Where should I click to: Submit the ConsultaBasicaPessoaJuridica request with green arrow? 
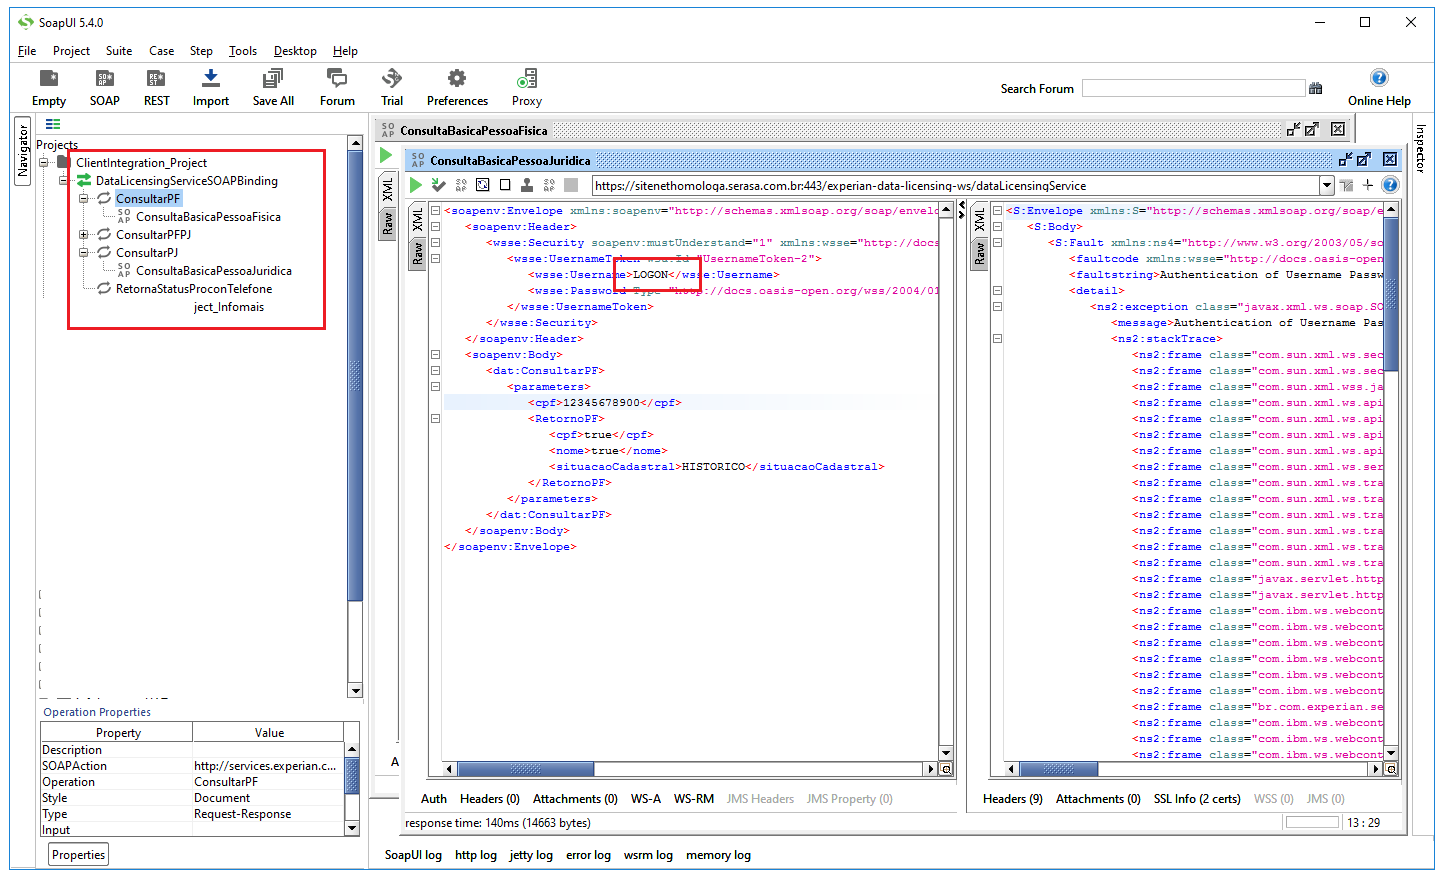[x=415, y=185]
